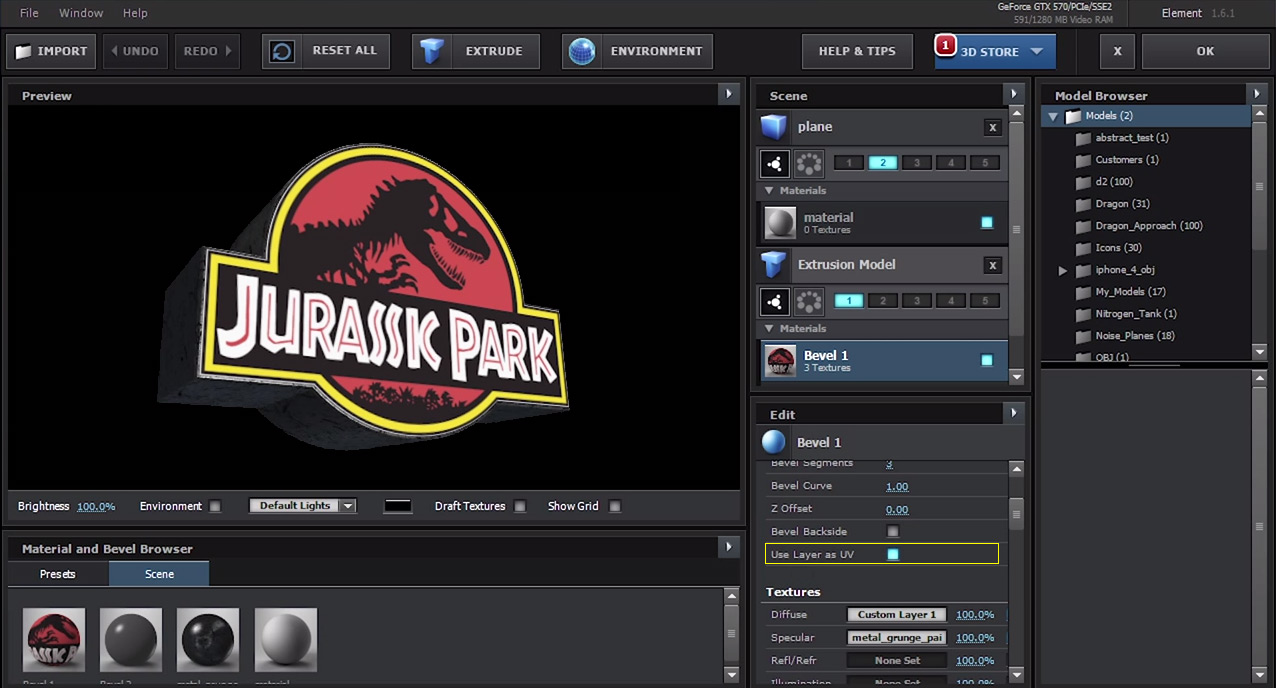Click the Models folder icon in Model Browser
Viewport: 1276px width, 688px height.
(x=1073, y=116)
